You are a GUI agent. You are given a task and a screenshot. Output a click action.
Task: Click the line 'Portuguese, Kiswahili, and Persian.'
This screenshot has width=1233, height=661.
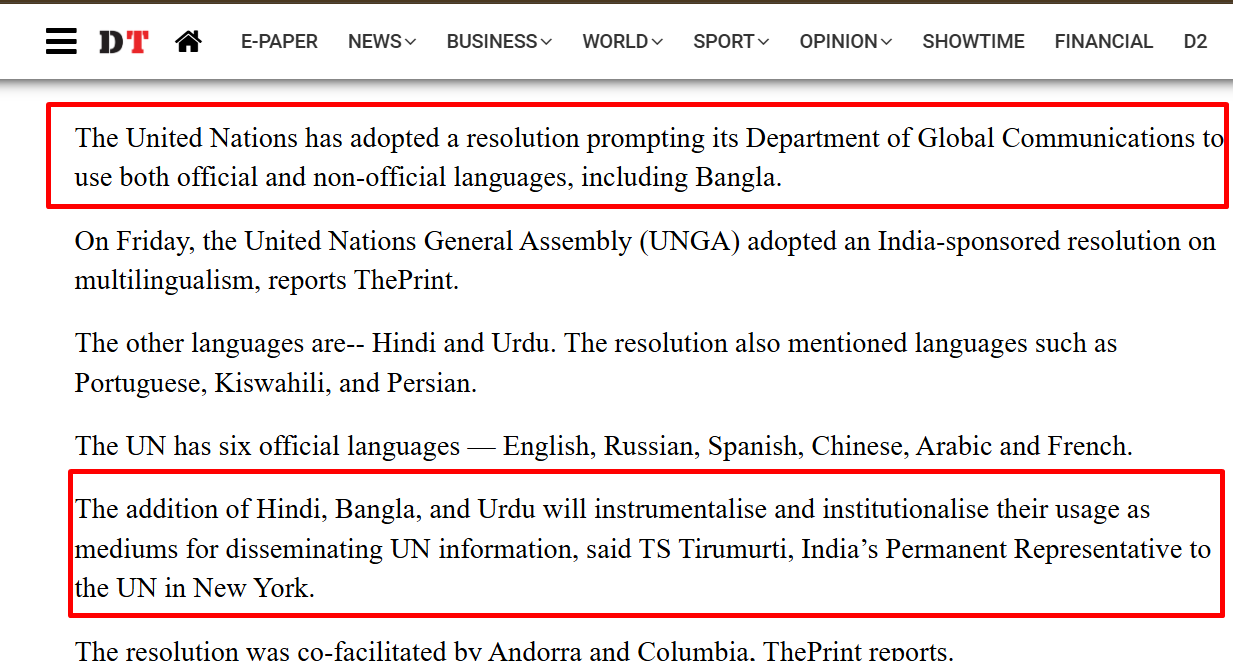pyautogui.click(x=276, y=384)
